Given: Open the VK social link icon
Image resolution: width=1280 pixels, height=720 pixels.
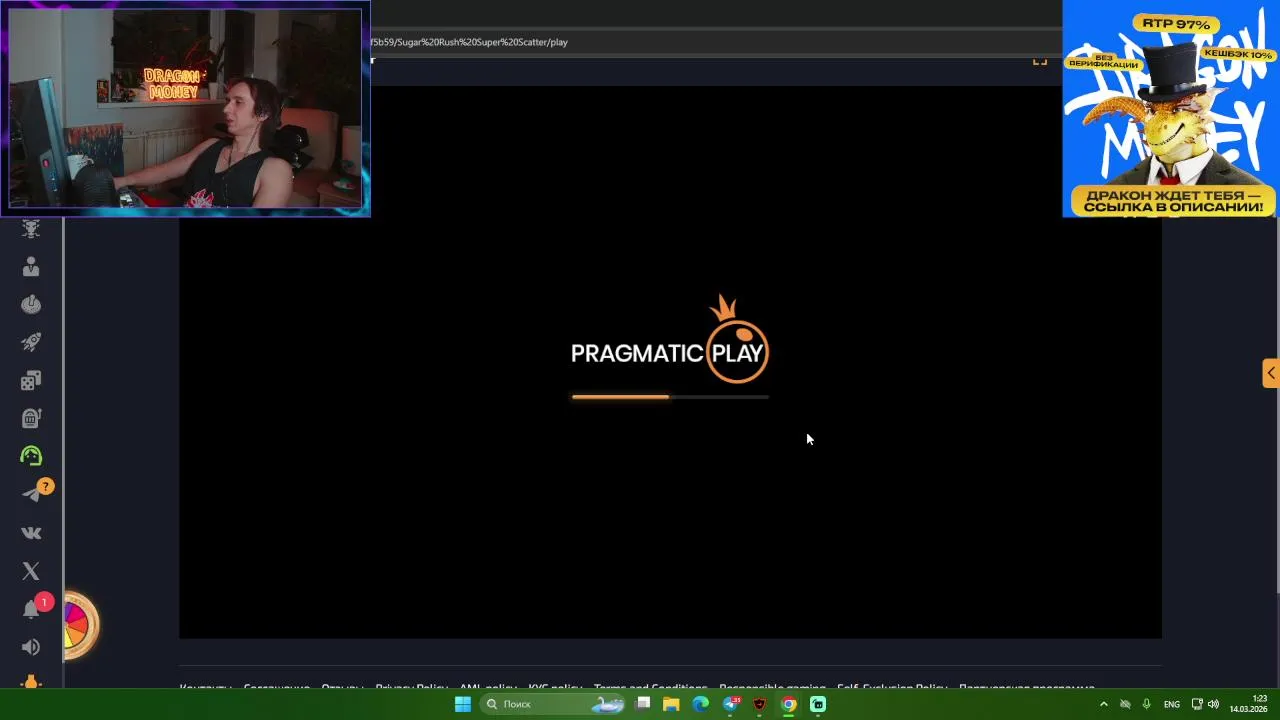Looking at the screenshot, I should tap(31, 533).
